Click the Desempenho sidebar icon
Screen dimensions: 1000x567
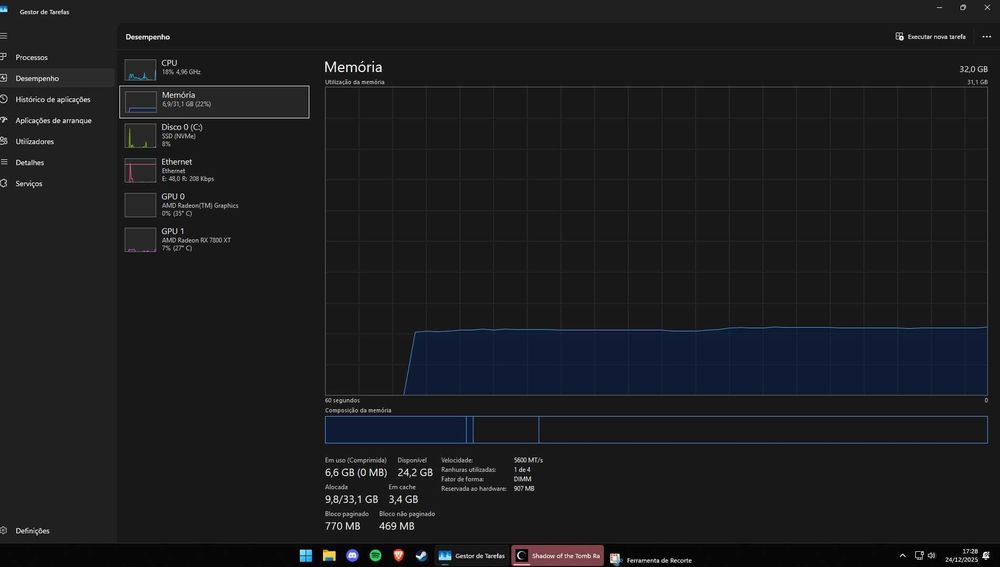4,78
